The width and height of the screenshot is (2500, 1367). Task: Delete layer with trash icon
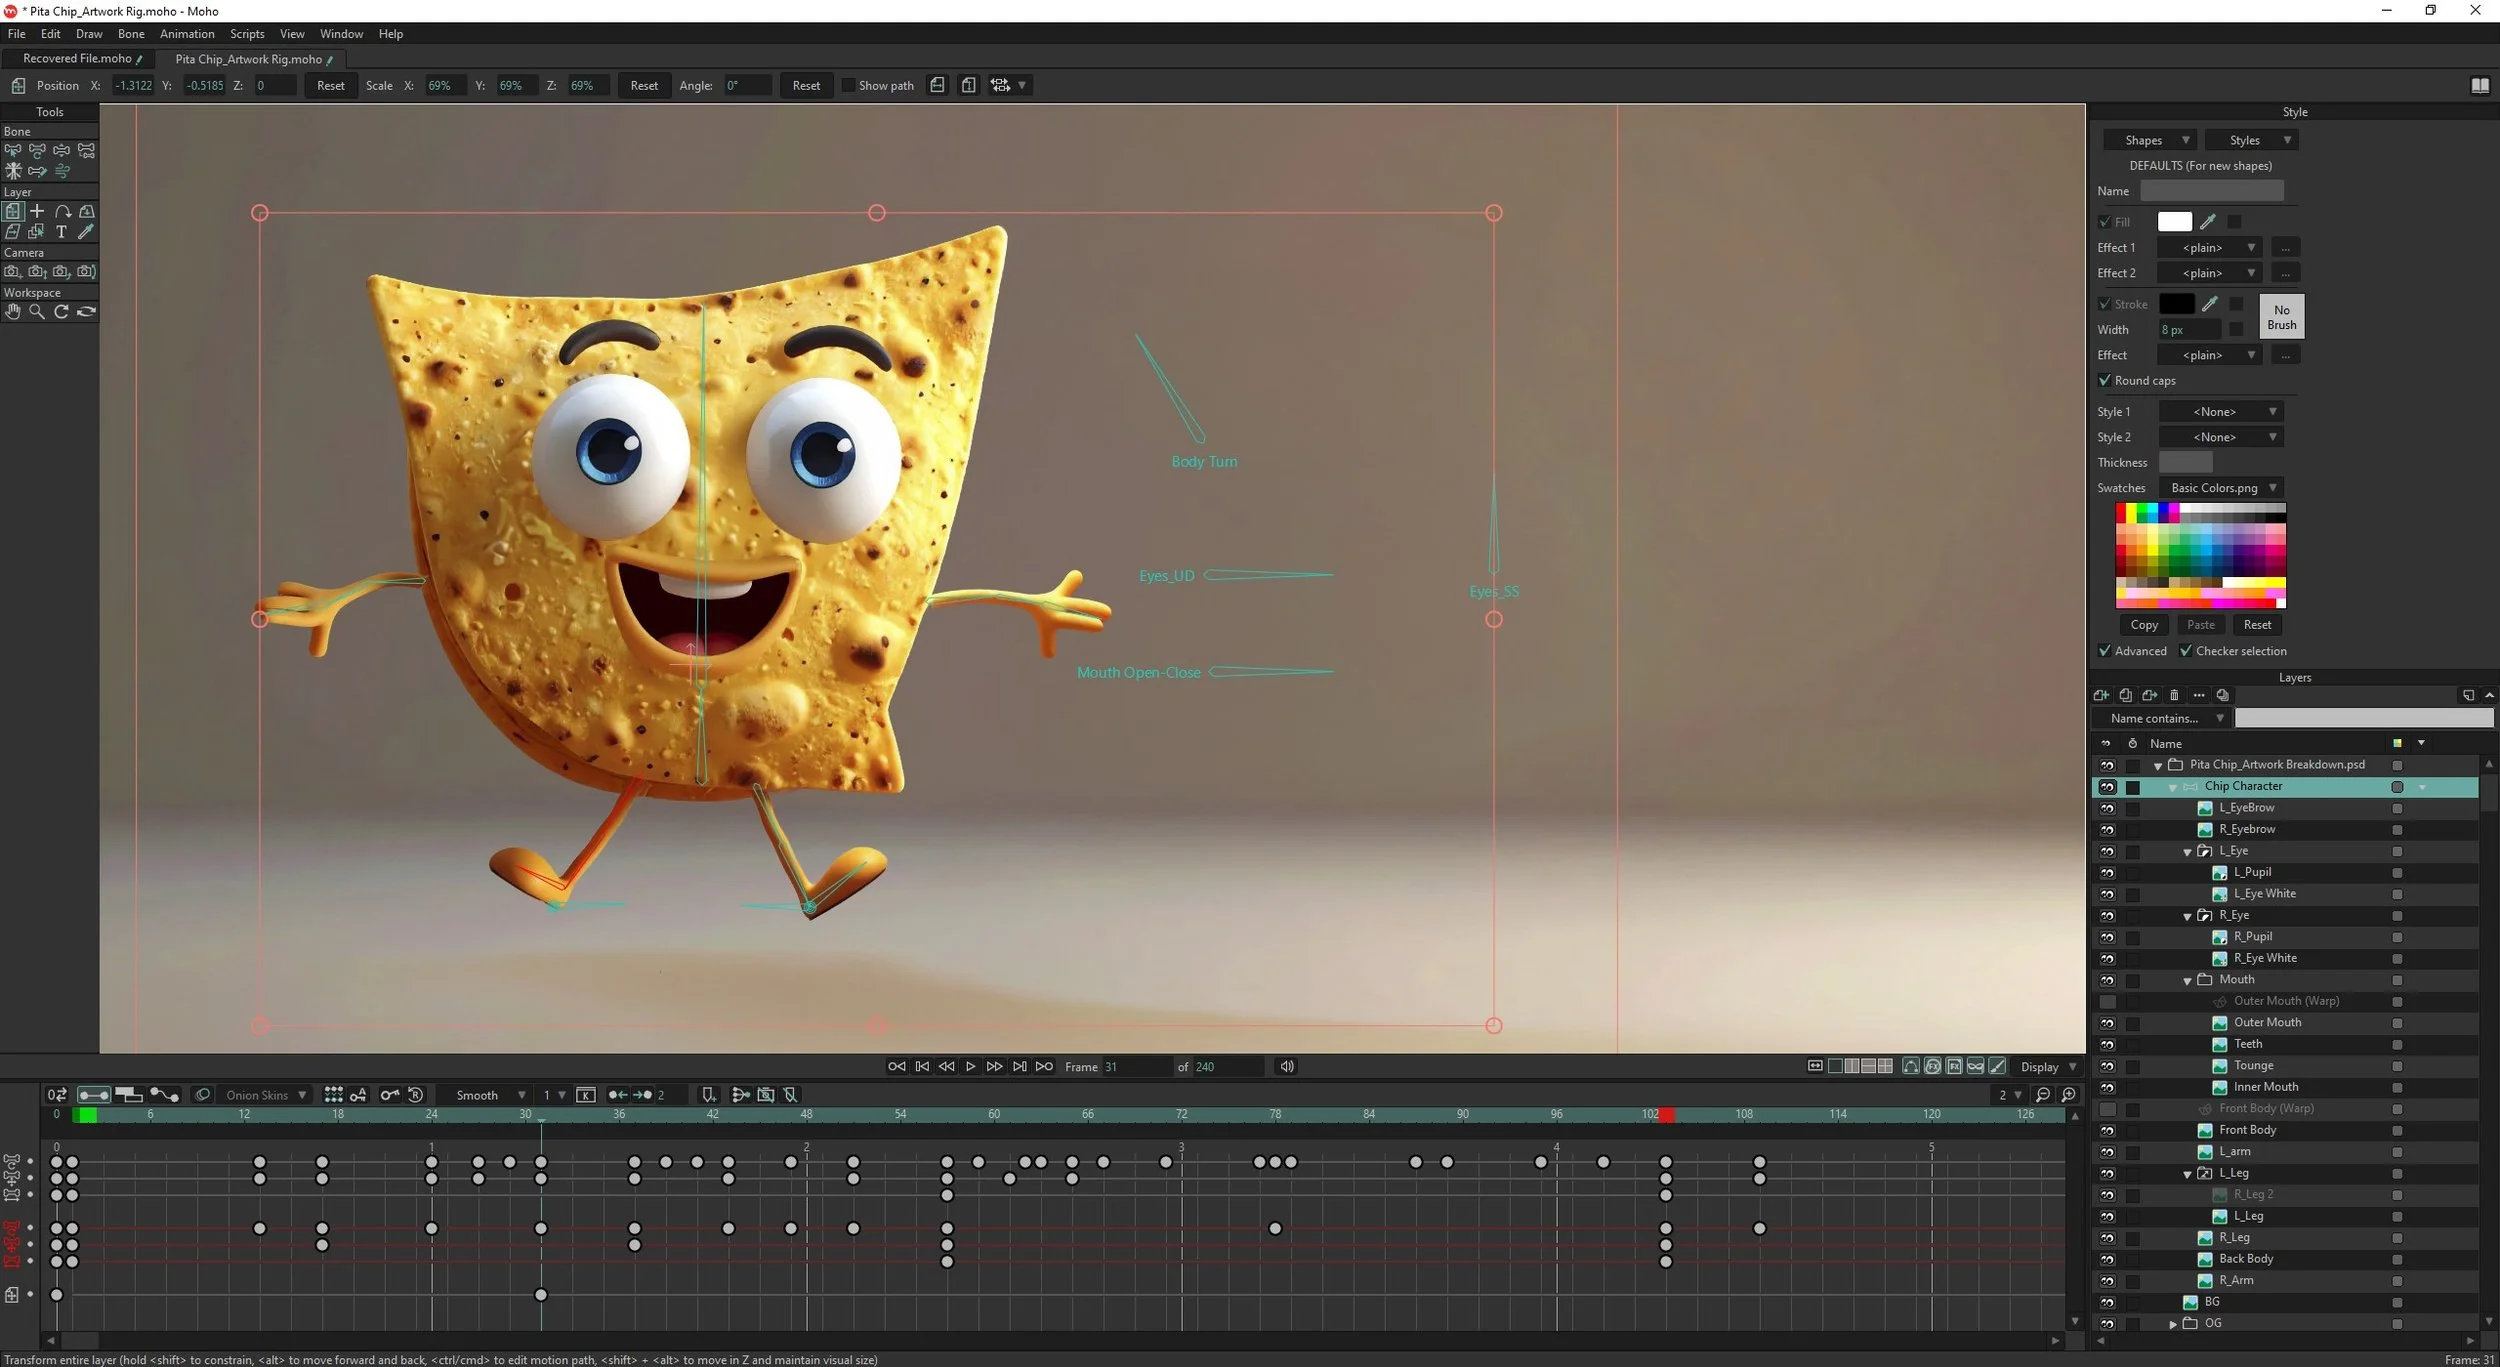click(x=2174, y=695)
